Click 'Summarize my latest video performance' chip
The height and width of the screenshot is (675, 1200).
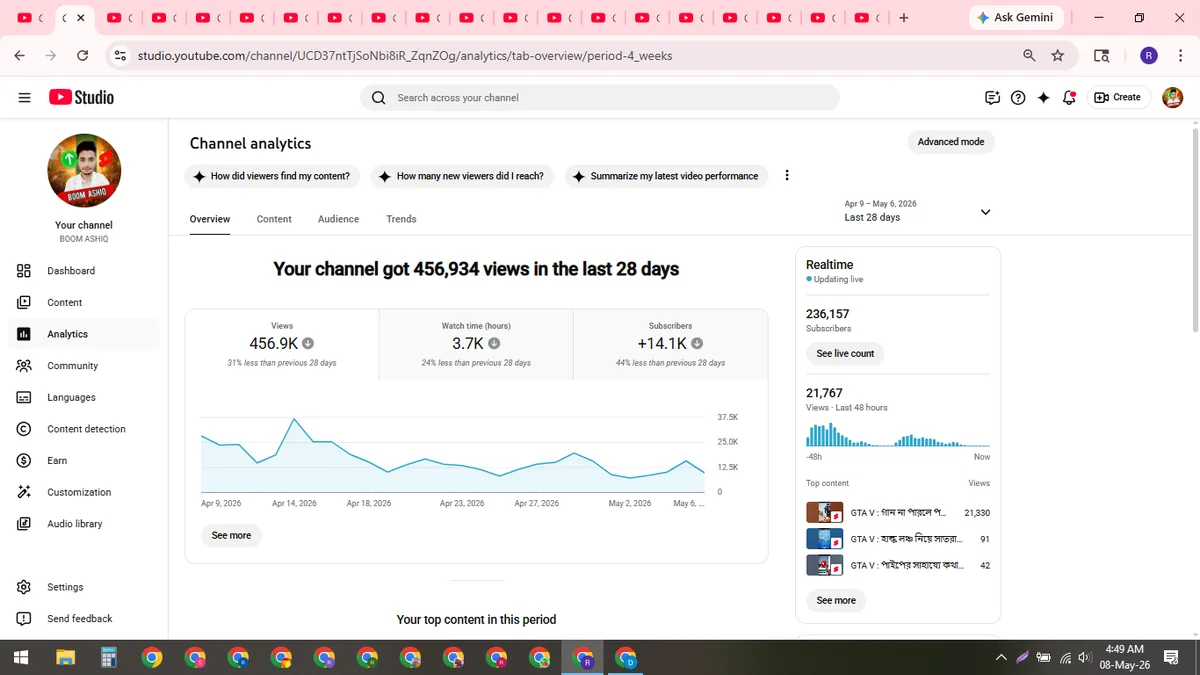666,176
